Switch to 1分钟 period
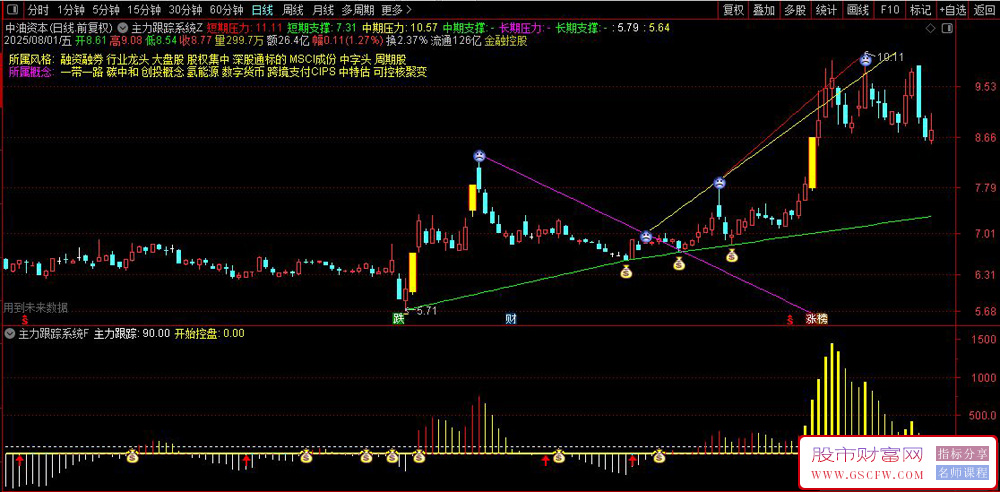Viewport: 1000px width, 492px height. [x=71, y=10]
